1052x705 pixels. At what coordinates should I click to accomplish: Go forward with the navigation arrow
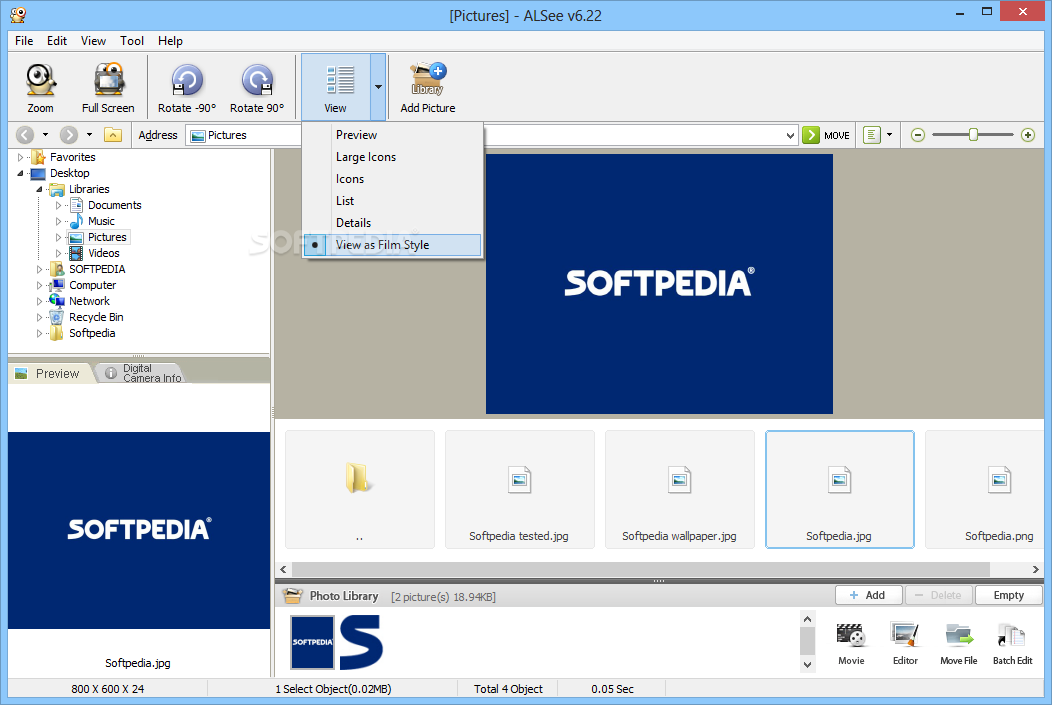pos(68,135)
